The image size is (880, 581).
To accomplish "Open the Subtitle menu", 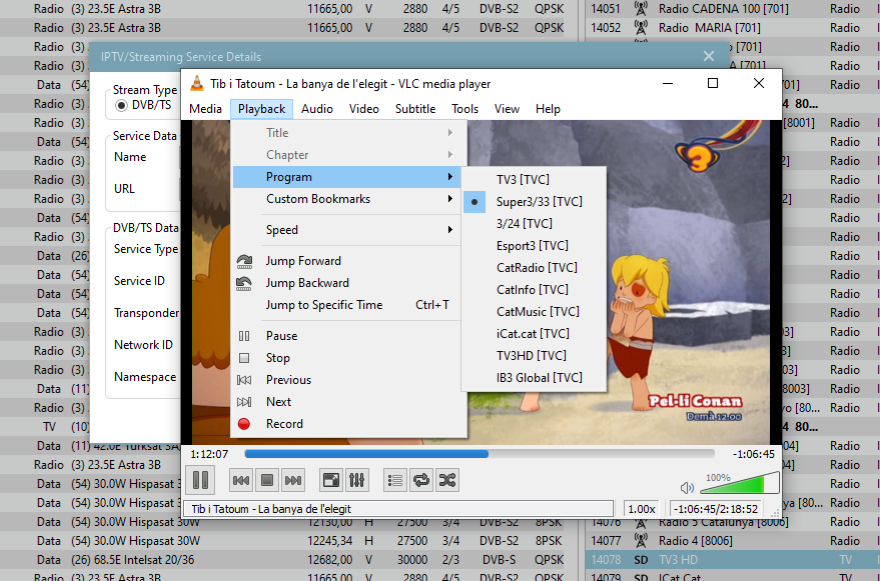I will pyautogui.click(x=415, y=109).
